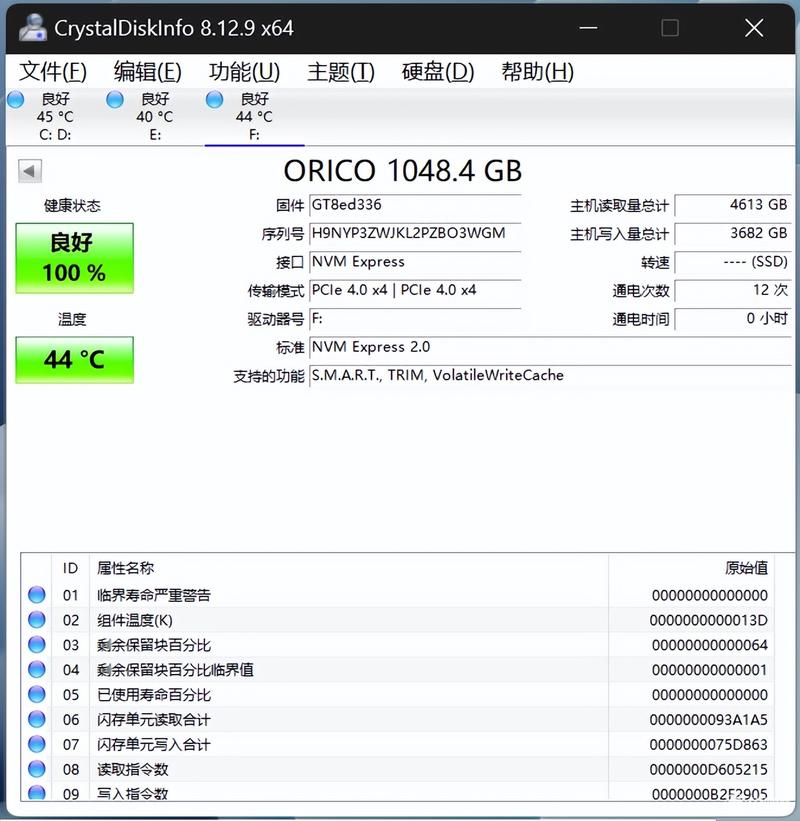Image resolution: width=800 pixels, height=821 pixels.
Task: Click raw value 000000000064
Action: coord(710,645)
